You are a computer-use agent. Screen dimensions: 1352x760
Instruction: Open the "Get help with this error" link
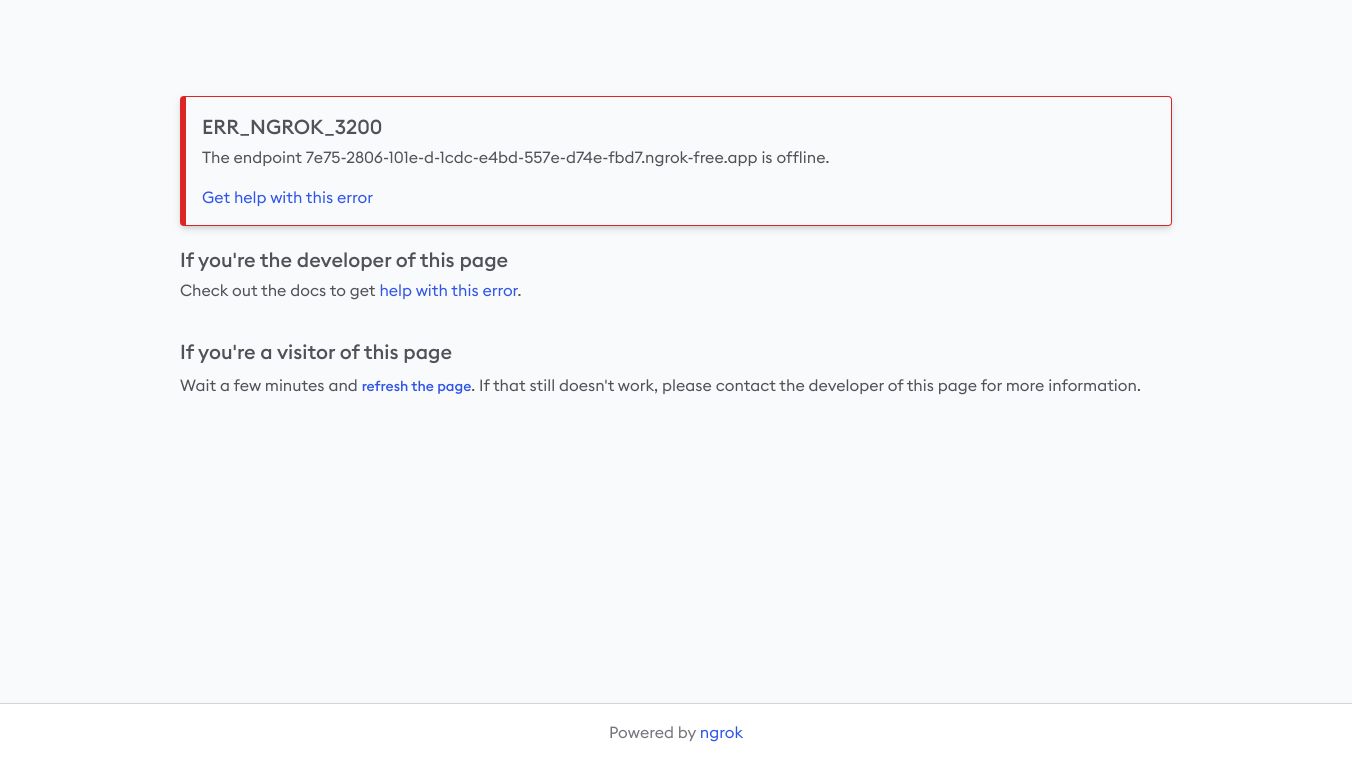point(287,198)
